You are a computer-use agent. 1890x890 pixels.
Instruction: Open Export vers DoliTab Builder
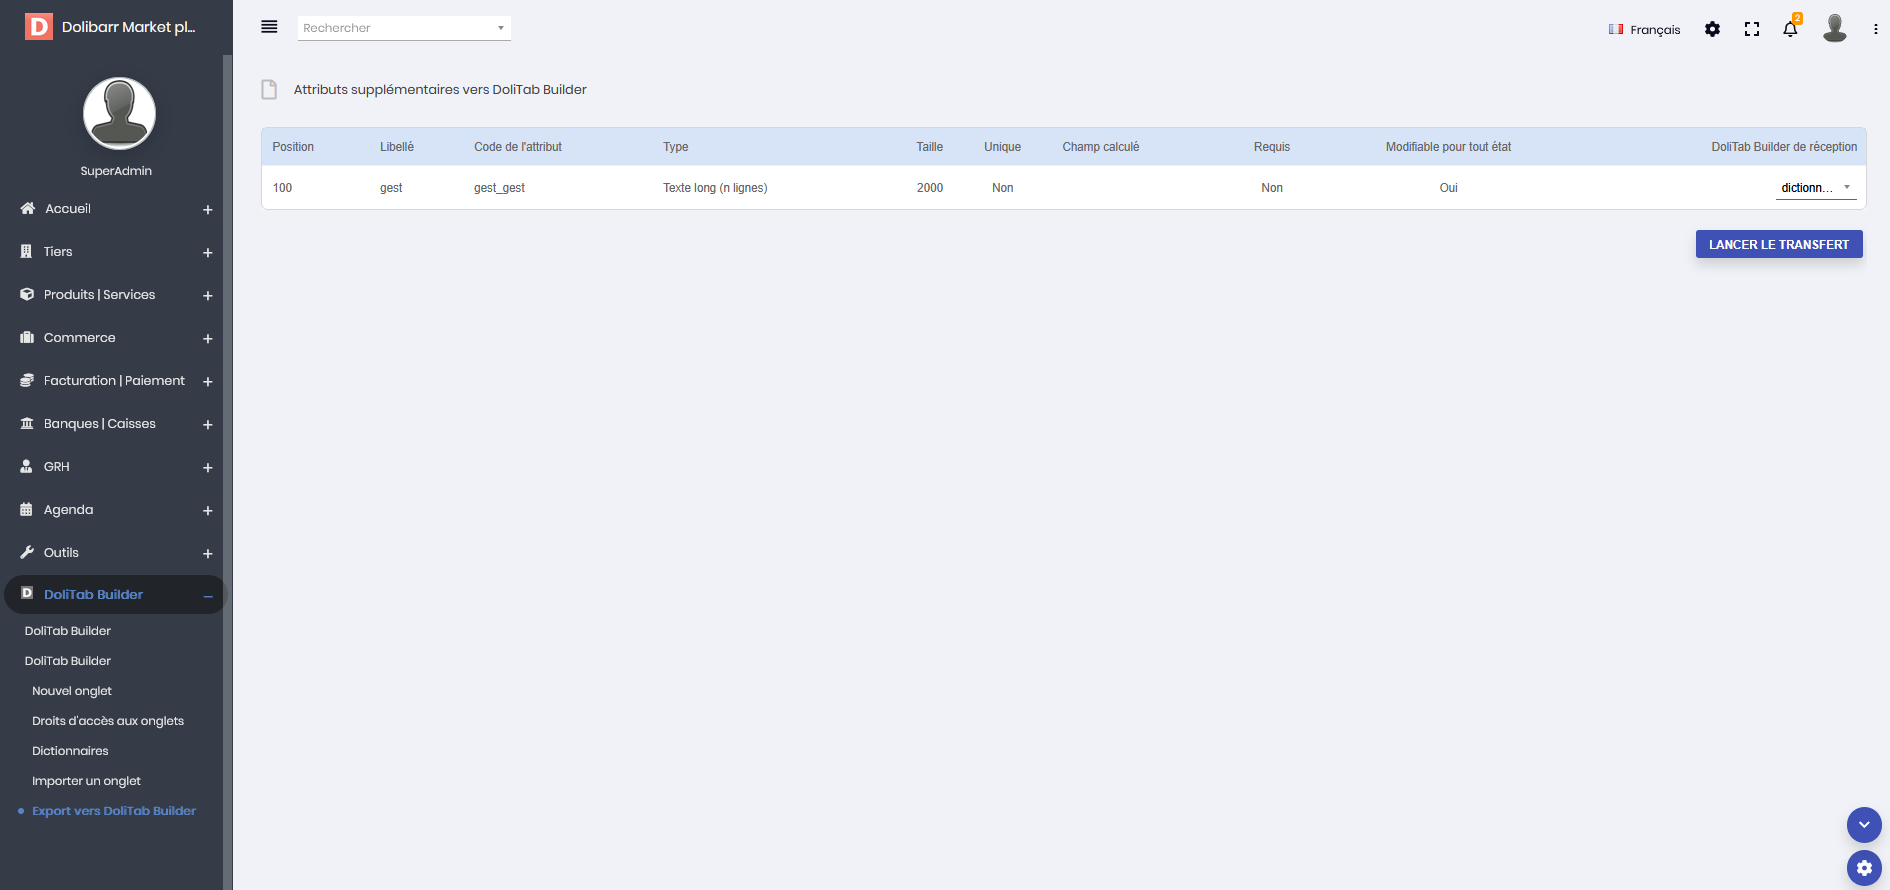(114, 811)
